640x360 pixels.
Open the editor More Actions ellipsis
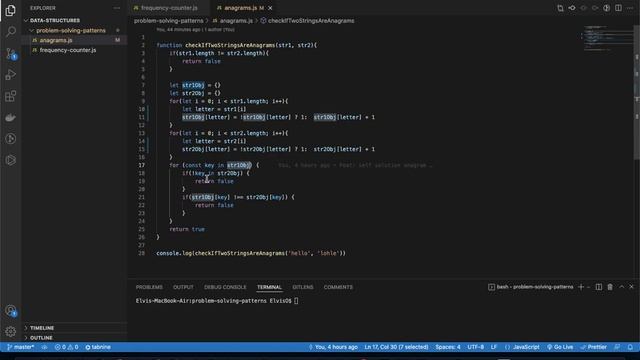[630, 8]
